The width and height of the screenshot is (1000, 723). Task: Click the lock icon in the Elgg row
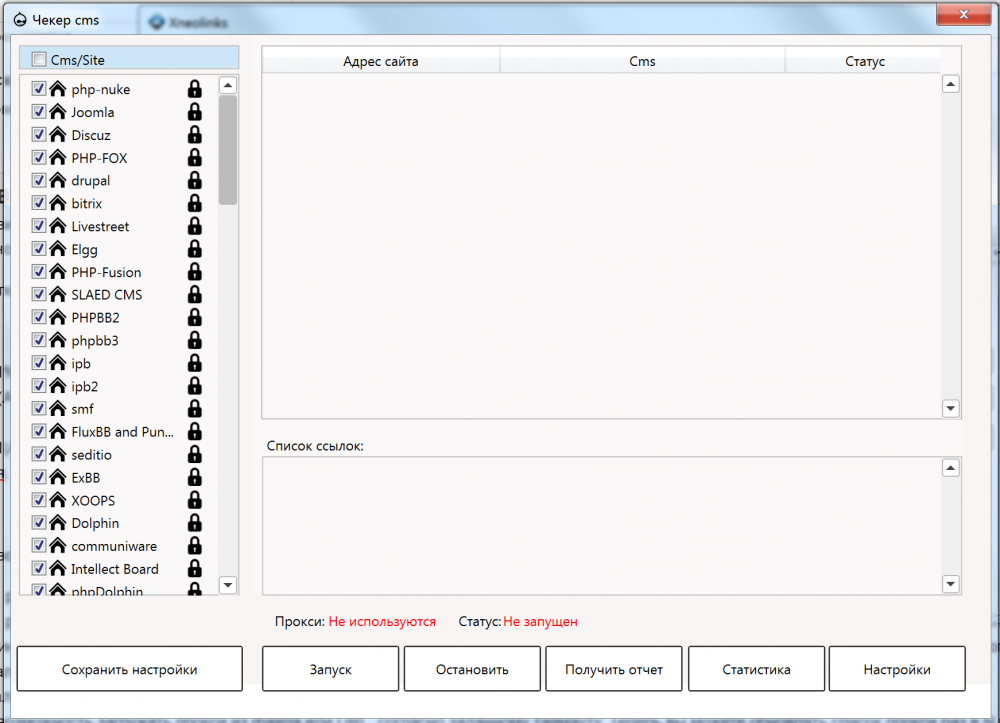point(195,249)
